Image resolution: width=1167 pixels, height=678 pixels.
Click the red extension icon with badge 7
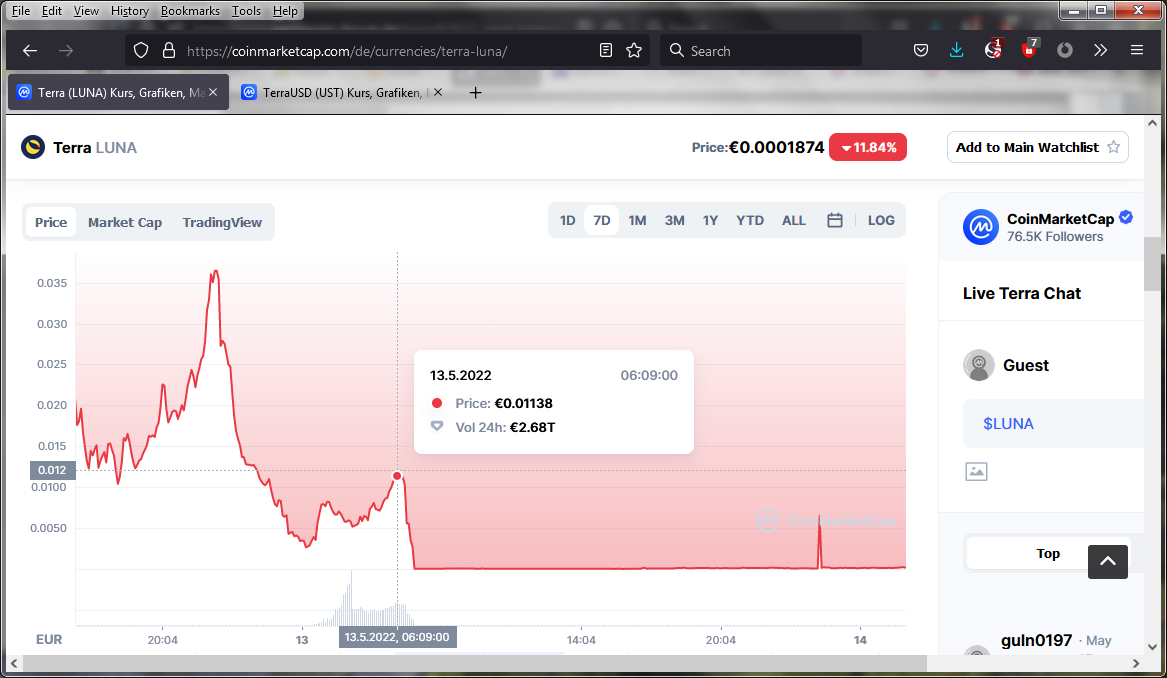coord(1029,49)
